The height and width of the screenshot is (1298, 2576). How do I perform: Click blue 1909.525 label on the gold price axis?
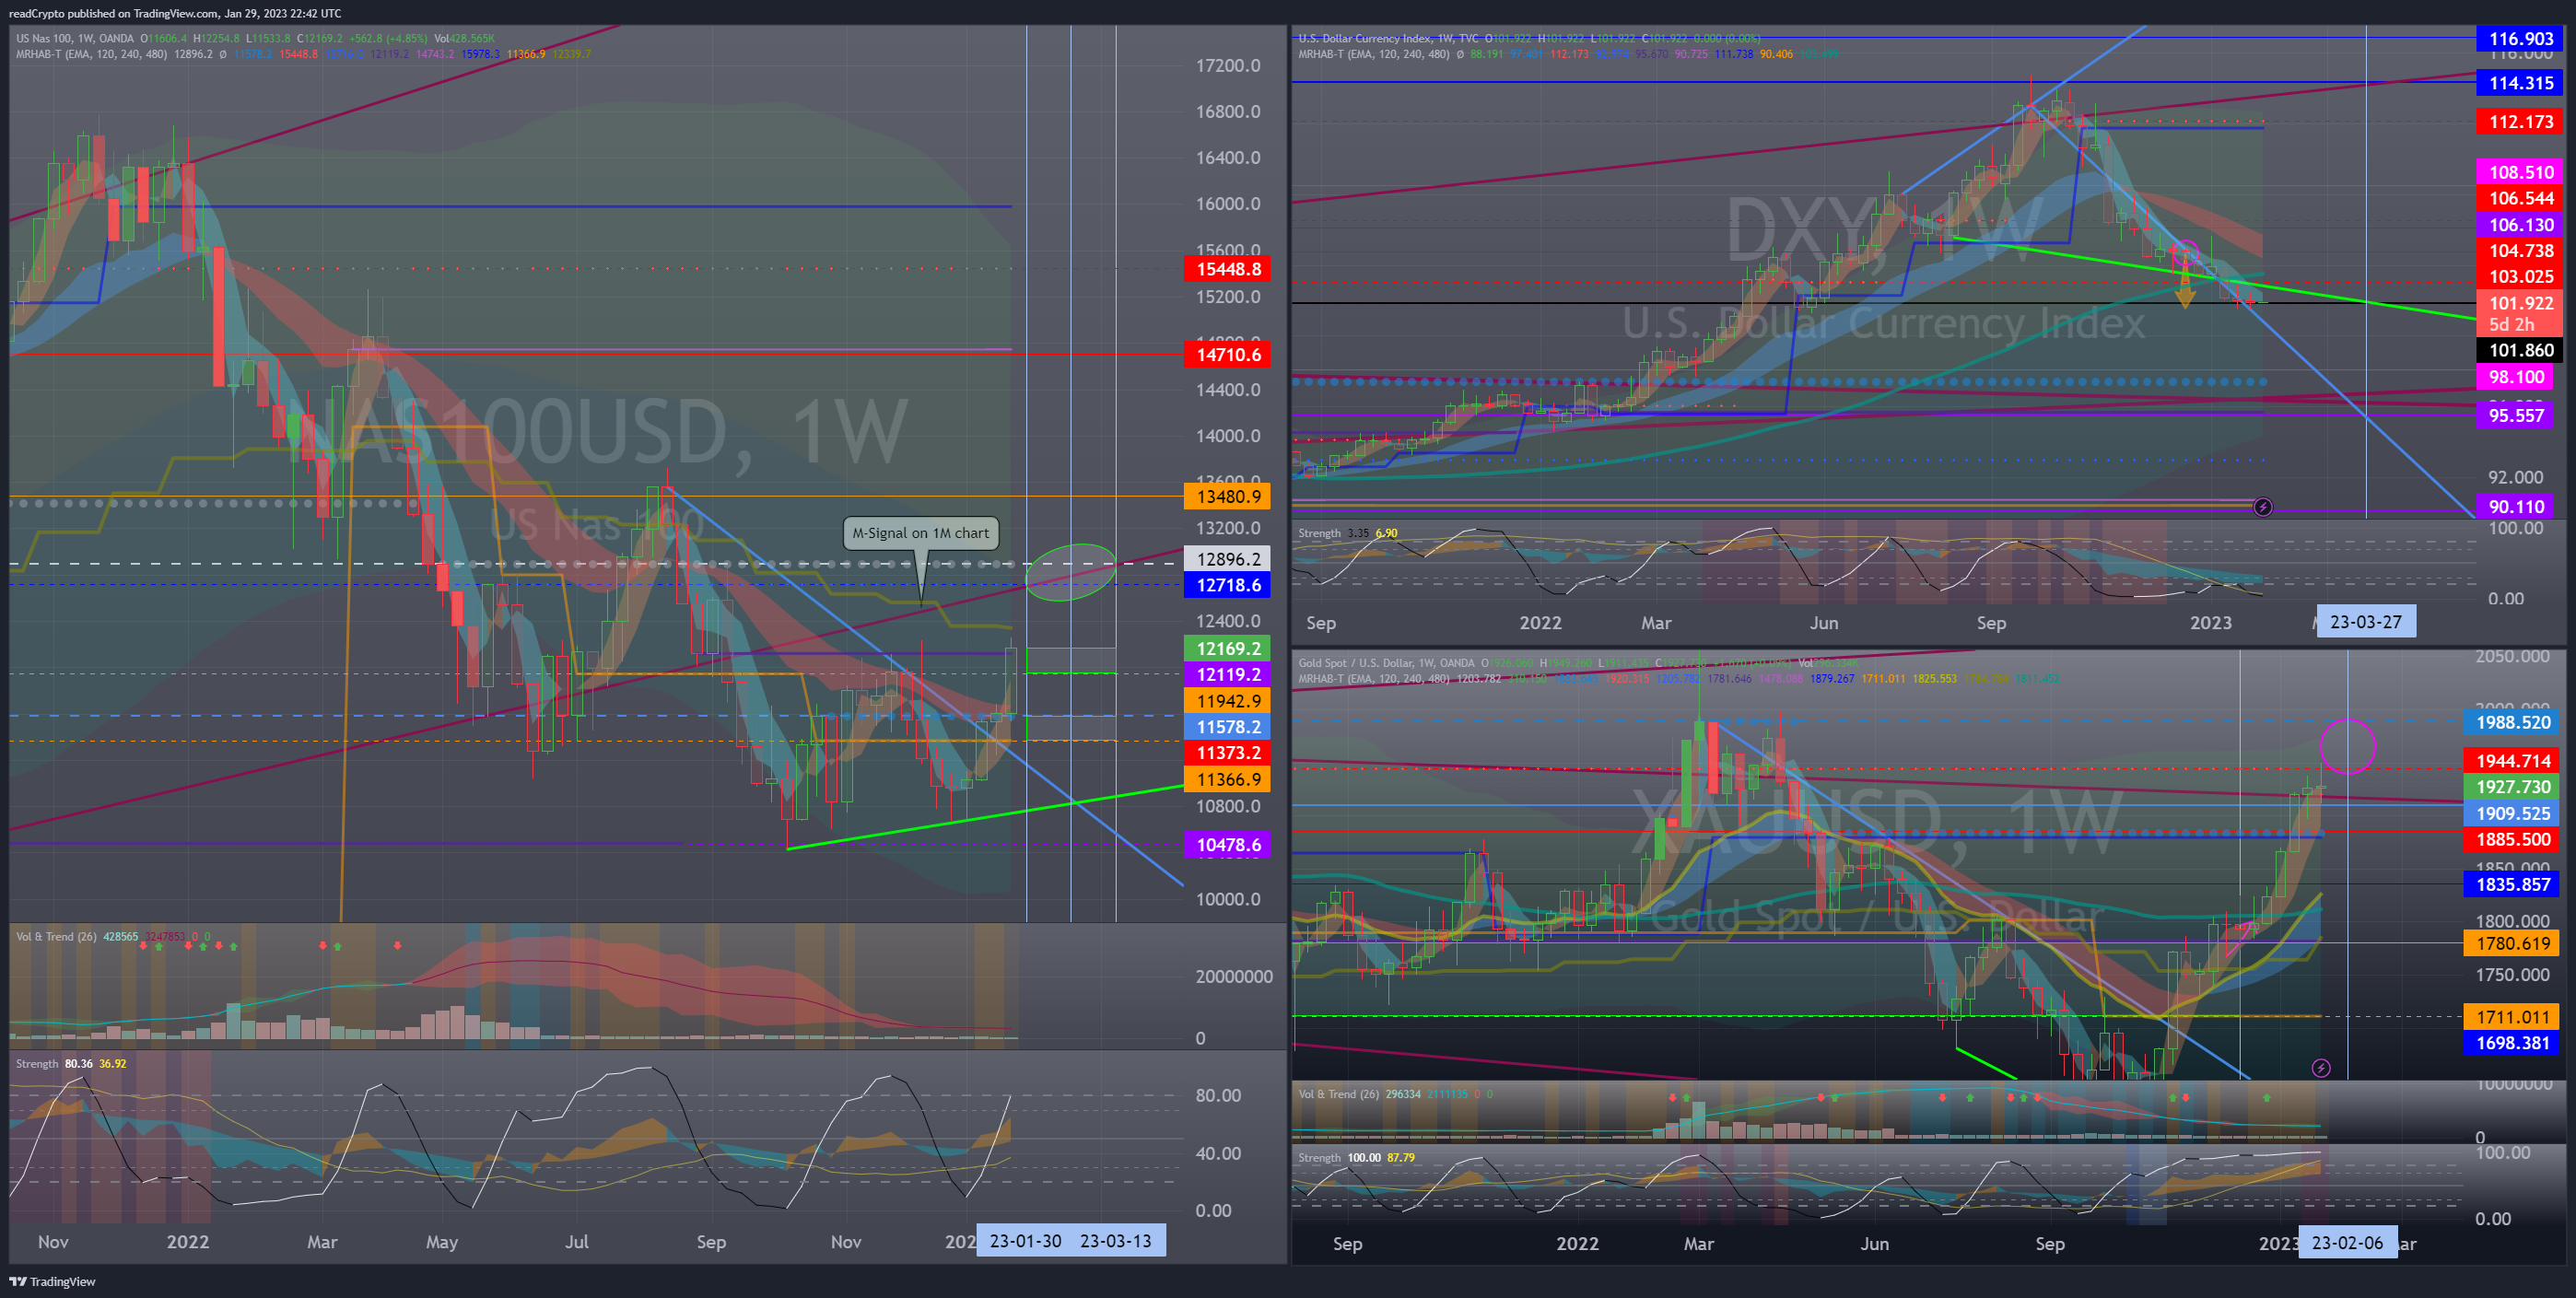pos(2512,814)
